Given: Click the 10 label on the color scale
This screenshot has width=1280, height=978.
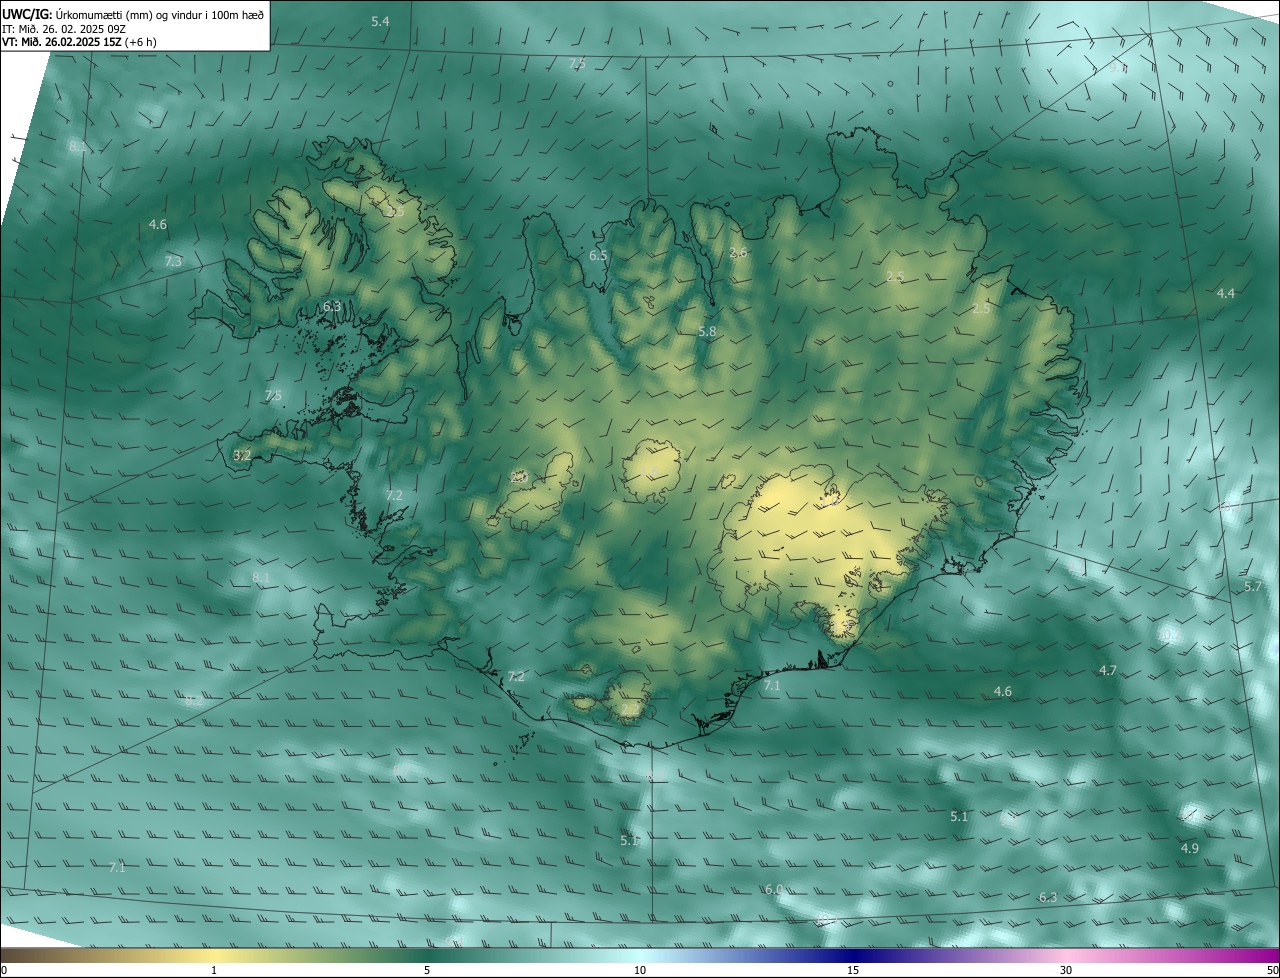Looking at the screenshot, I should pos(640,970).
